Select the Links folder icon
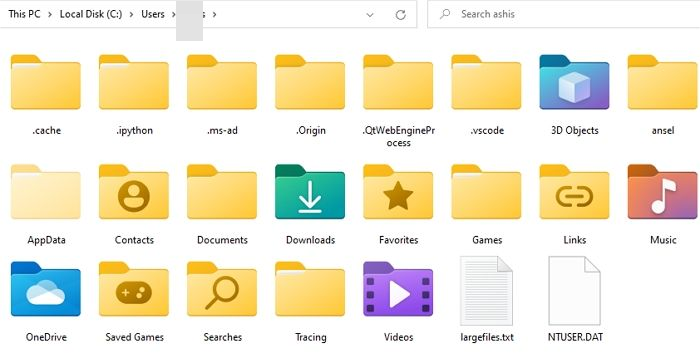The image size is (700, 363). (574, 192)
